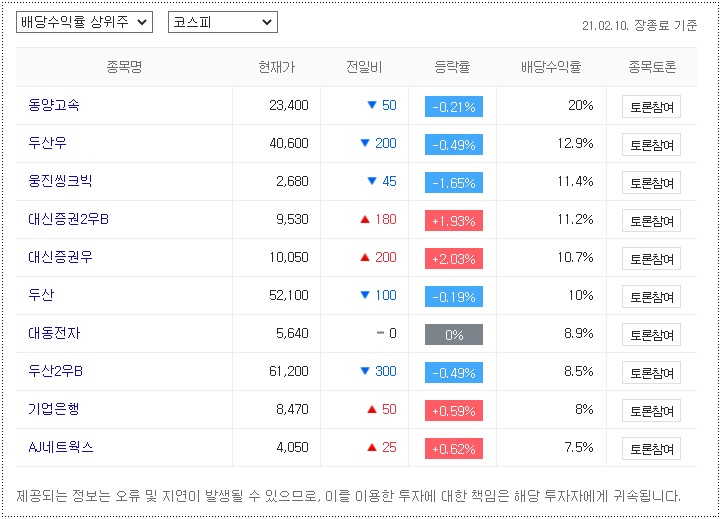The image size is (721, 519).
Task: Click the up arrow change for 대신증권2우B
Action: (378, 219)
